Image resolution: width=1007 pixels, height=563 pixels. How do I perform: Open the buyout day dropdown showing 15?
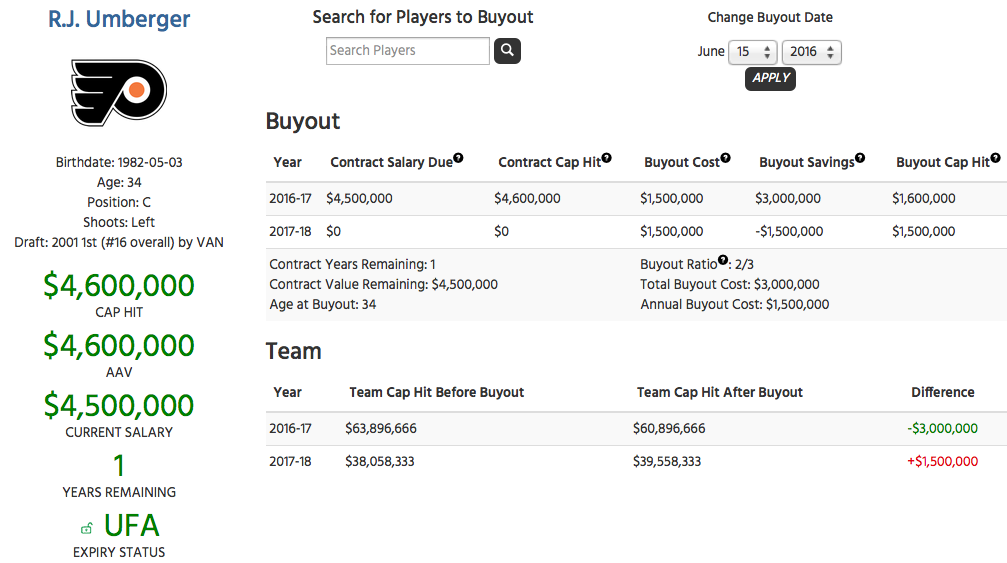click(x=753, y=52)
